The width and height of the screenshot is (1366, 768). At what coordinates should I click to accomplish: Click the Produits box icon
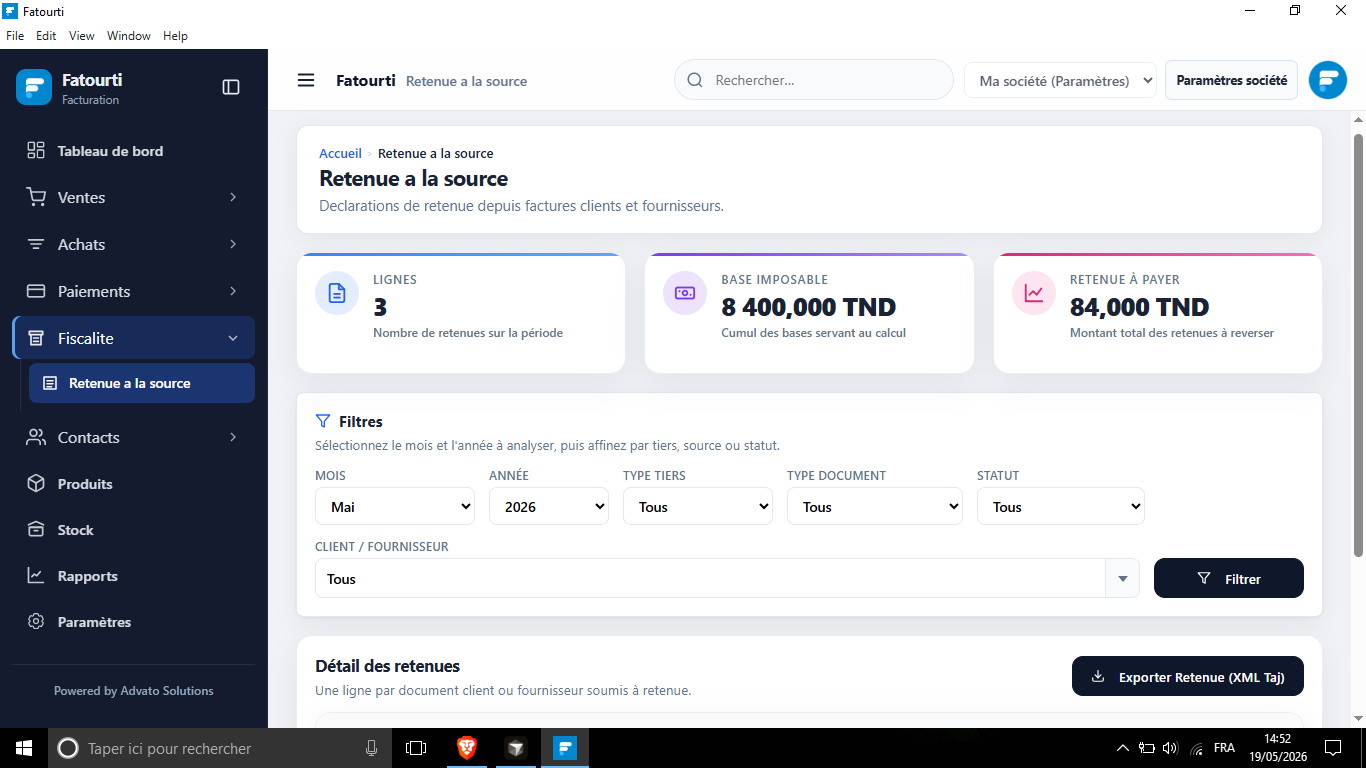pyautogui.click(x=36, y=484)
